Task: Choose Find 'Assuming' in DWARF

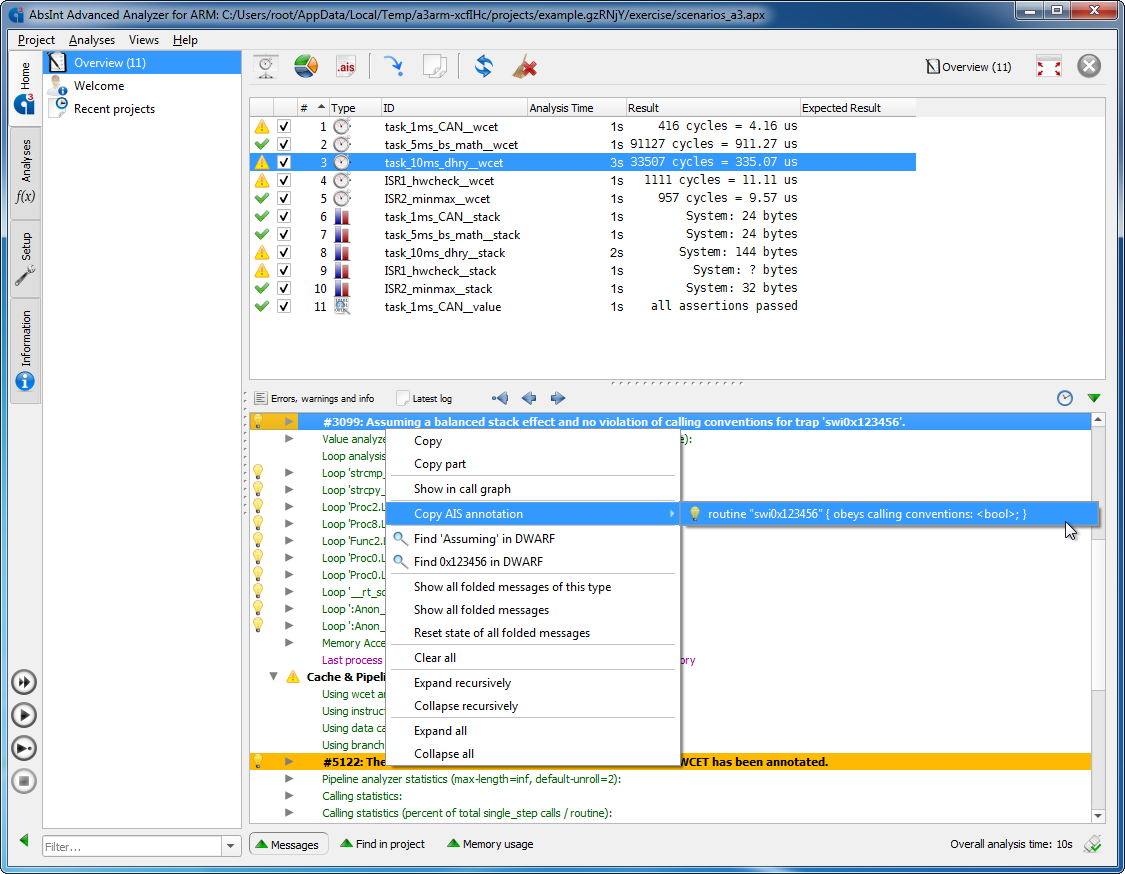Action: coord(533,538)
